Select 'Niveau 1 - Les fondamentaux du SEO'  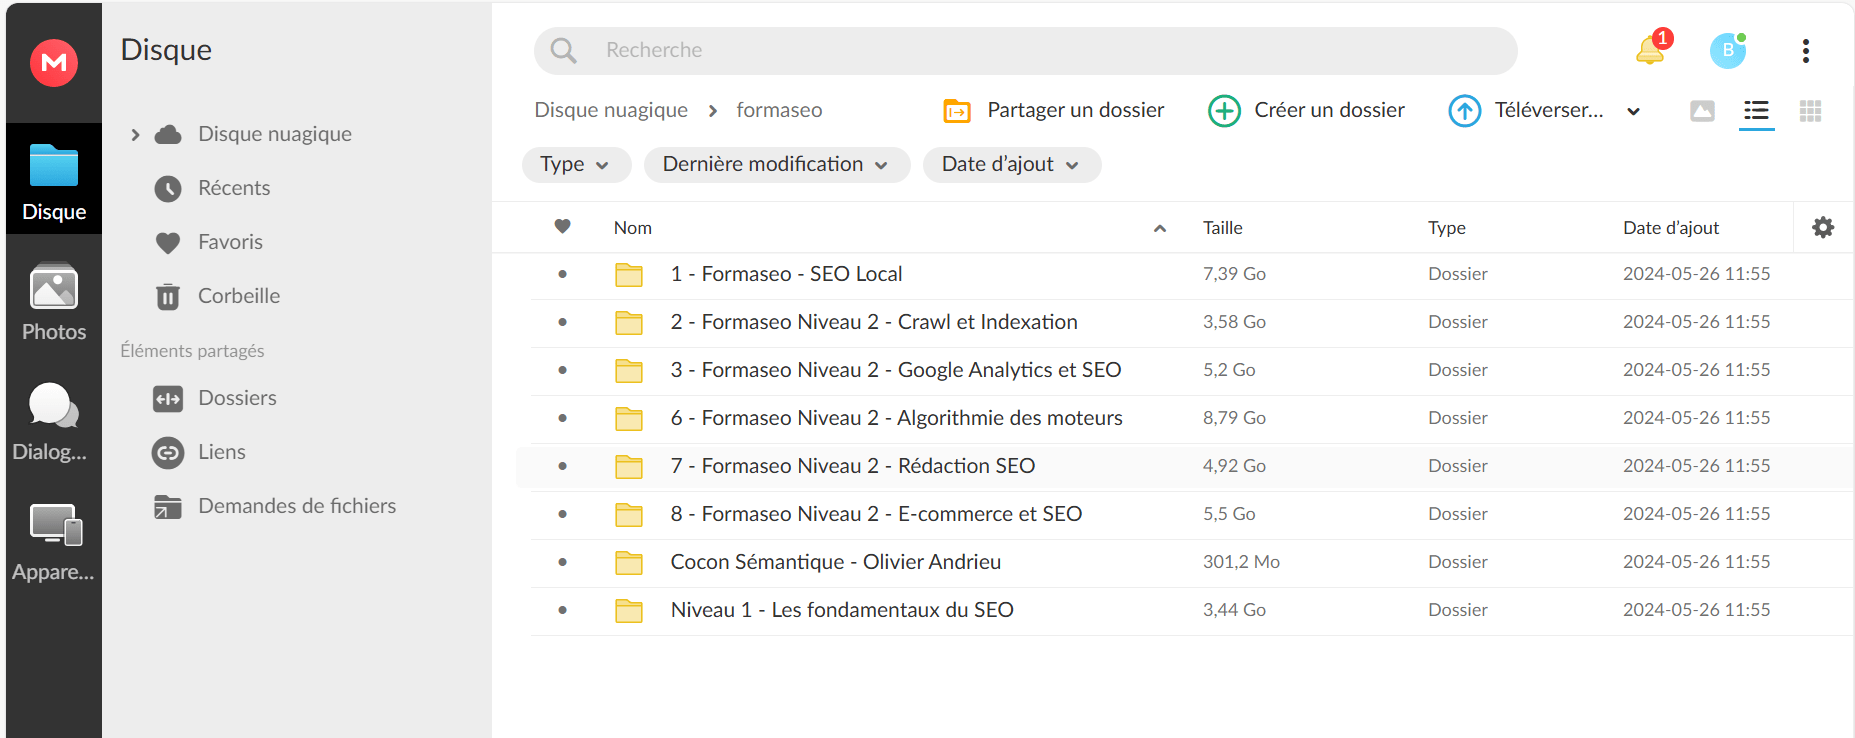tap(842, 610)
